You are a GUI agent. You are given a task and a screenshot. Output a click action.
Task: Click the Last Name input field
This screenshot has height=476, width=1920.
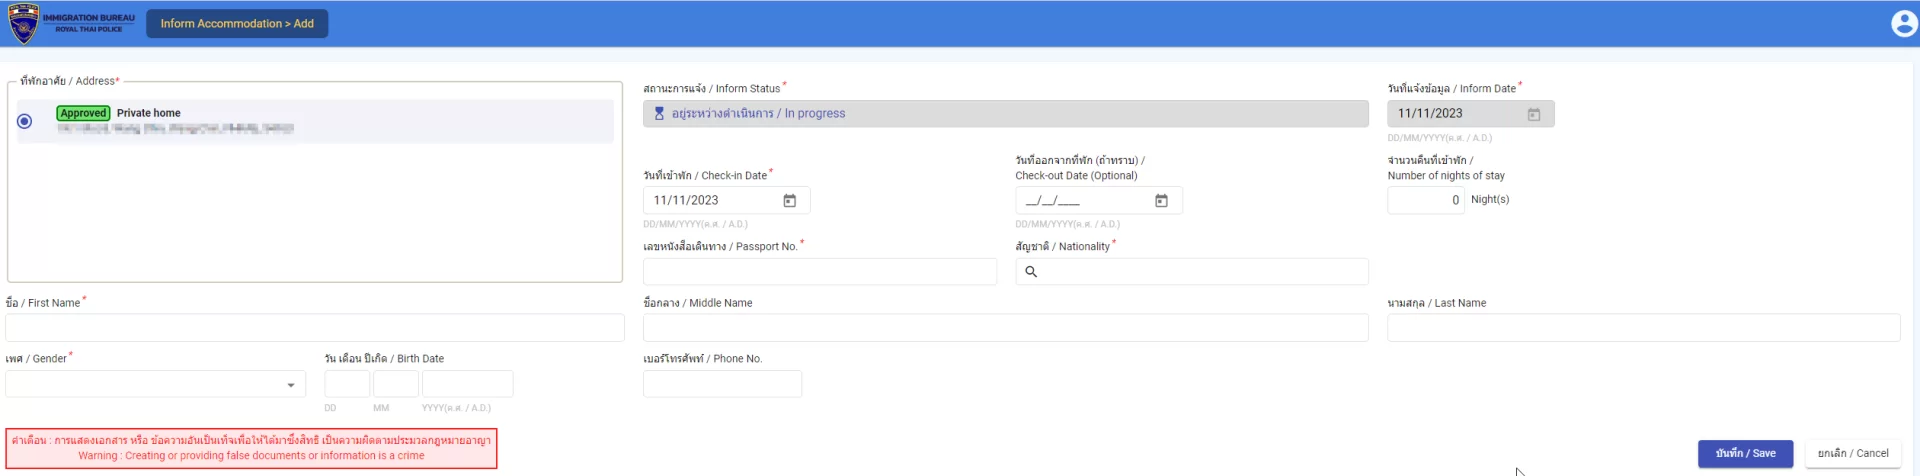point(1643,328)
